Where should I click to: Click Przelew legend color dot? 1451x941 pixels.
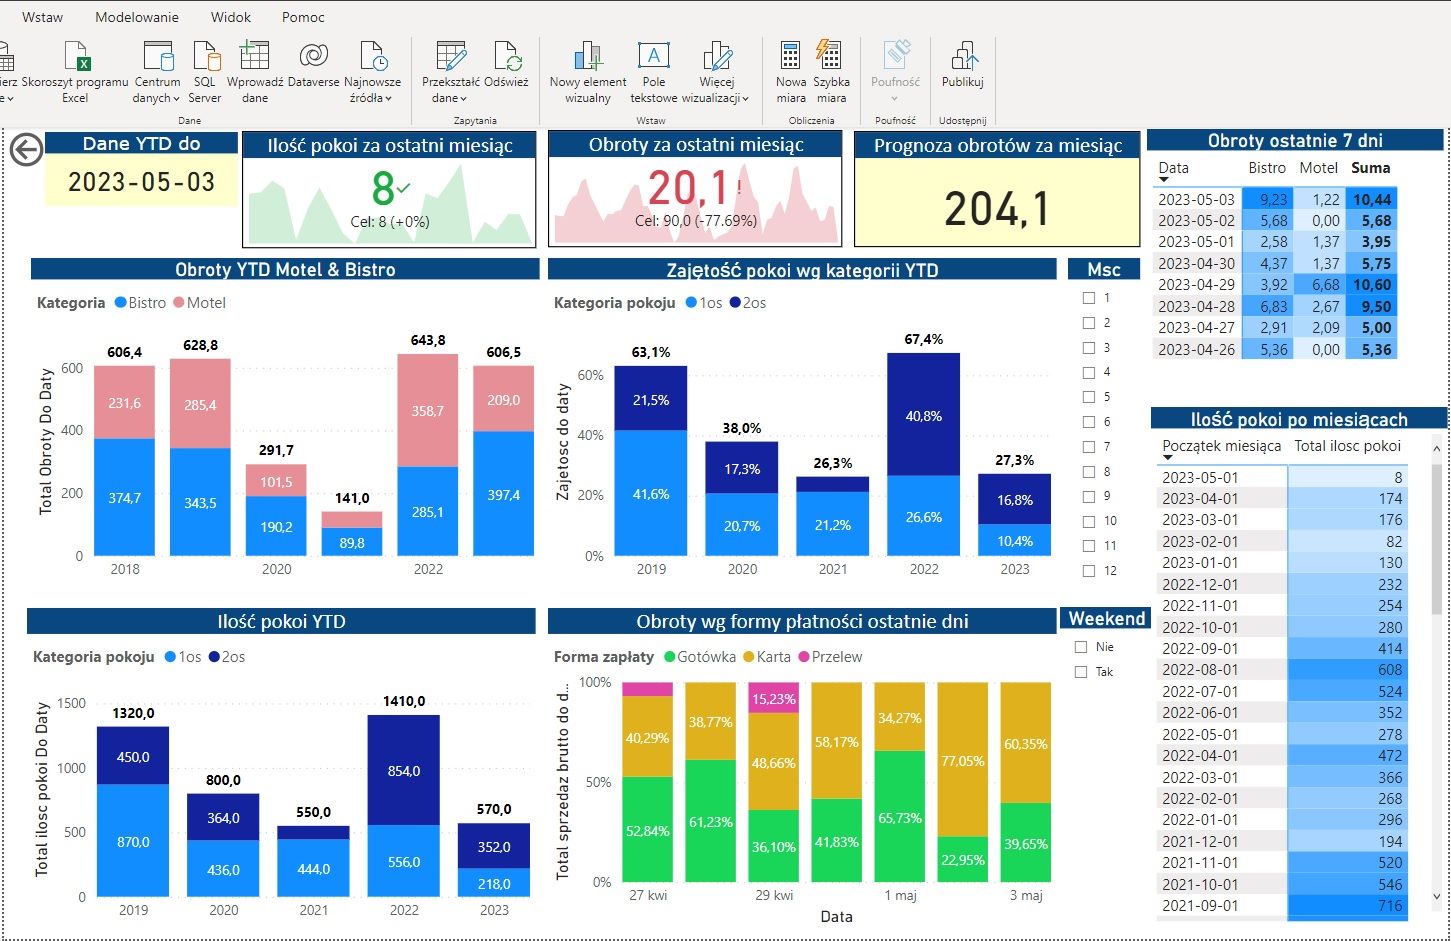click(x=802, y=657)
